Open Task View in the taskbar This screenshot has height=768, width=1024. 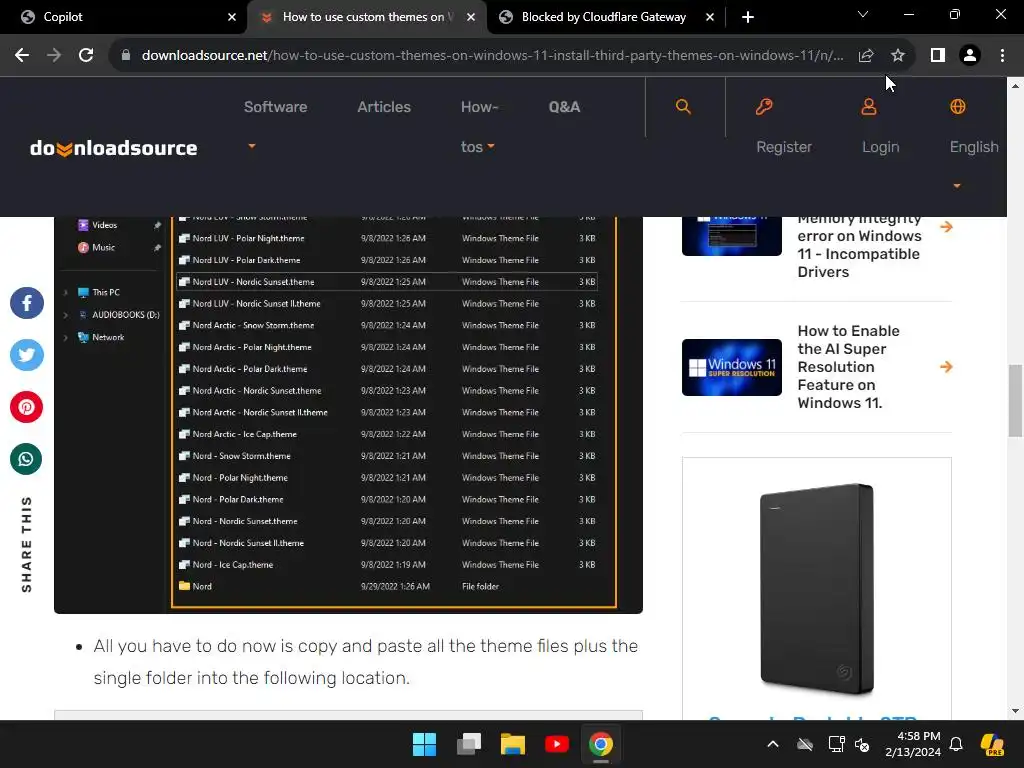click(x=469, y=744)
